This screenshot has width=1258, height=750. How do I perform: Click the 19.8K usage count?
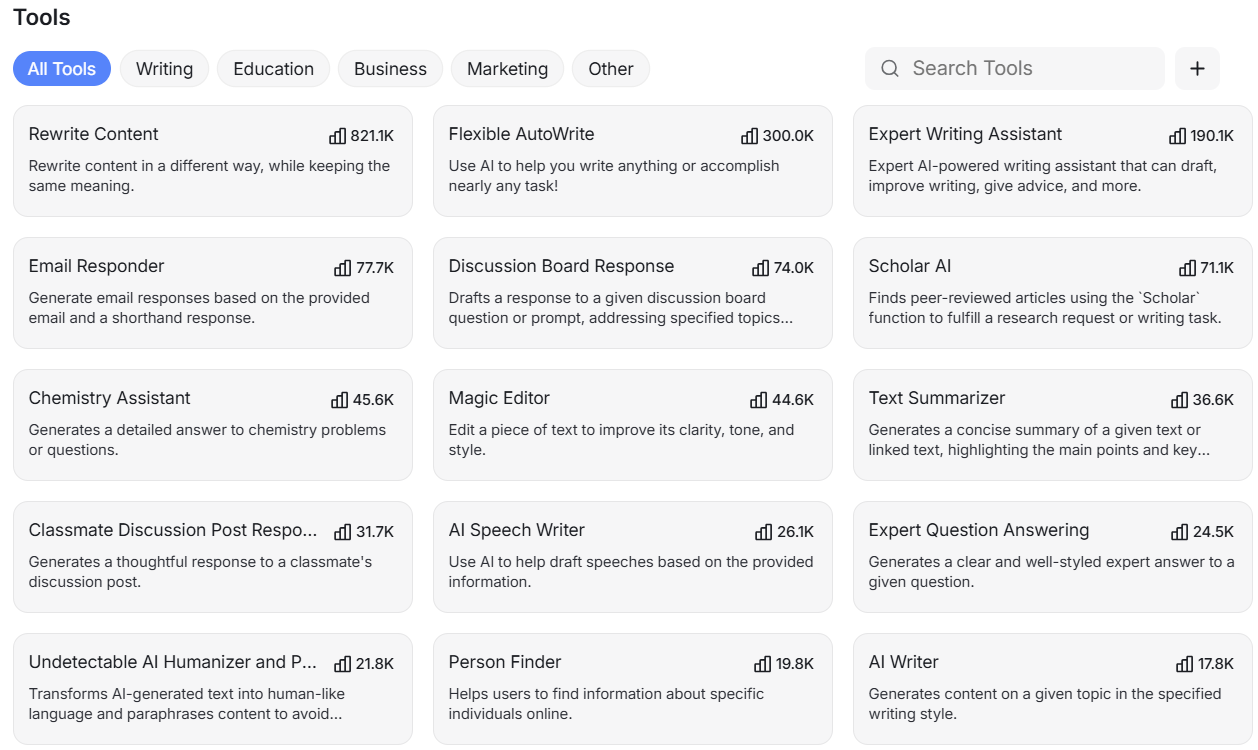tap(795, 664)
